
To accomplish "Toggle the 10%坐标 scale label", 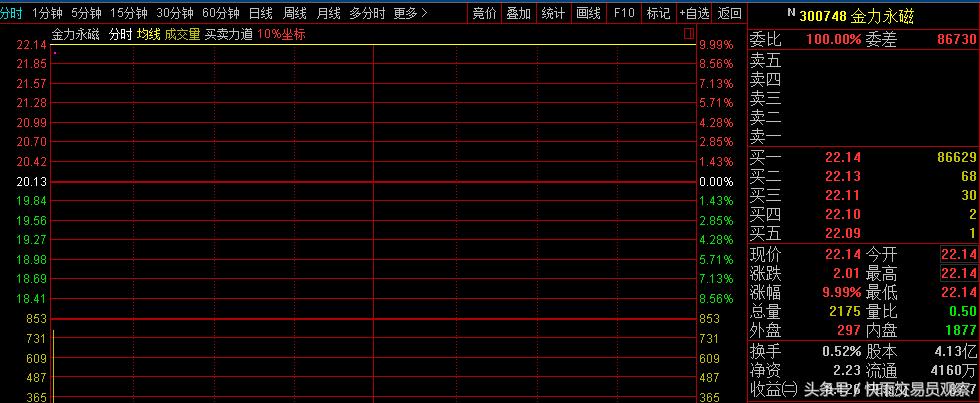I will (x=281, y=35).
